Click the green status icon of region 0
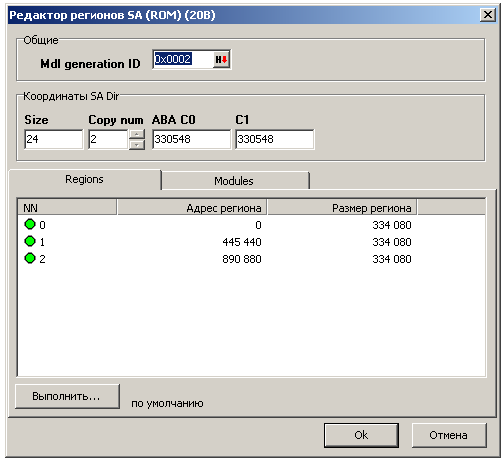Screen dimensions: 502x459 (30, 224)
